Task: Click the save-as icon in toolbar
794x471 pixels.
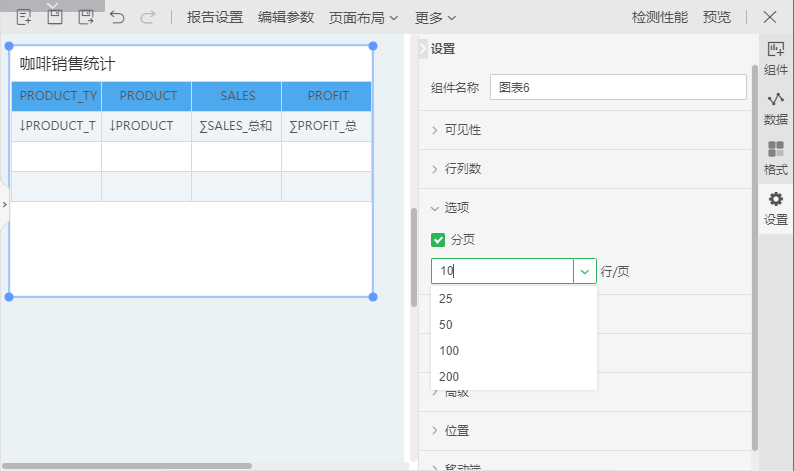Action: (86, 17)
